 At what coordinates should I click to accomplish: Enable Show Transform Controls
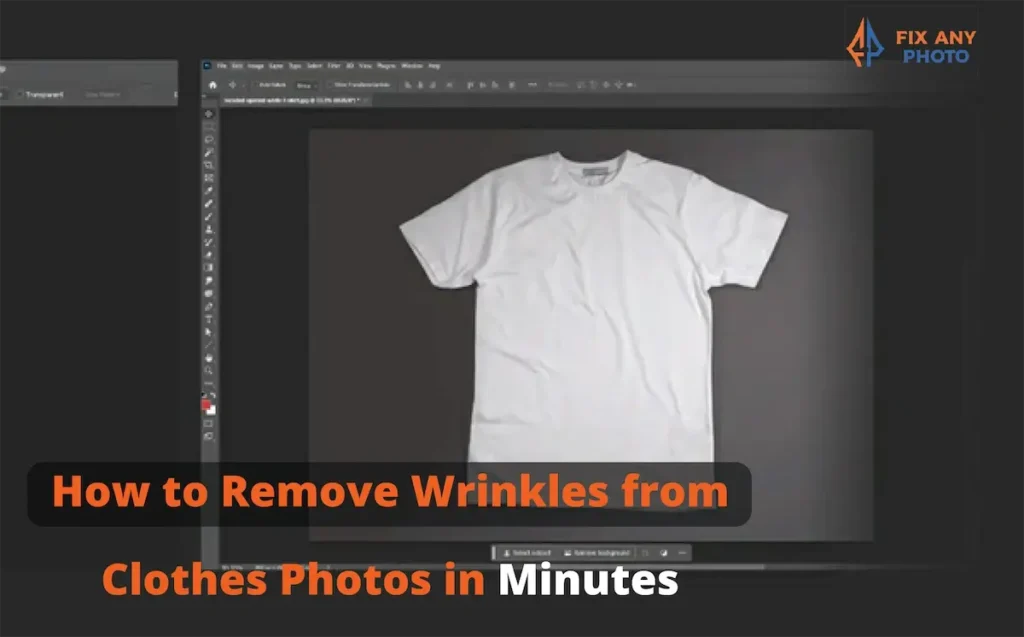click(x=330, y=85)
